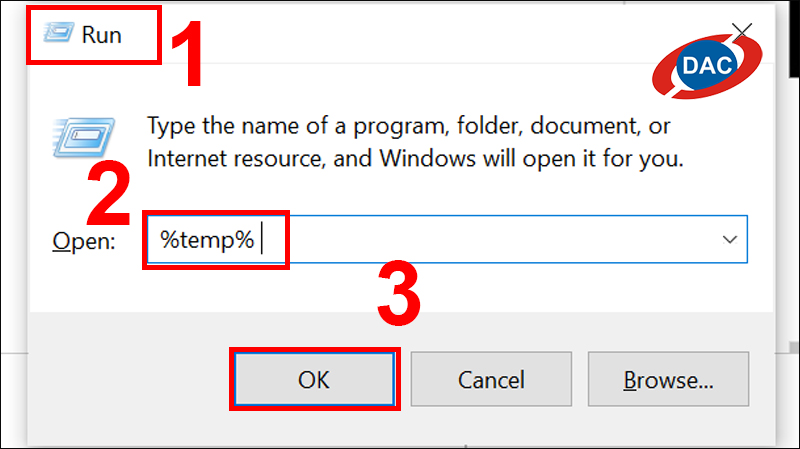The image size is (800, 449).
Task: Click the red number 3 annotation
Action: (x=399, y=293)
